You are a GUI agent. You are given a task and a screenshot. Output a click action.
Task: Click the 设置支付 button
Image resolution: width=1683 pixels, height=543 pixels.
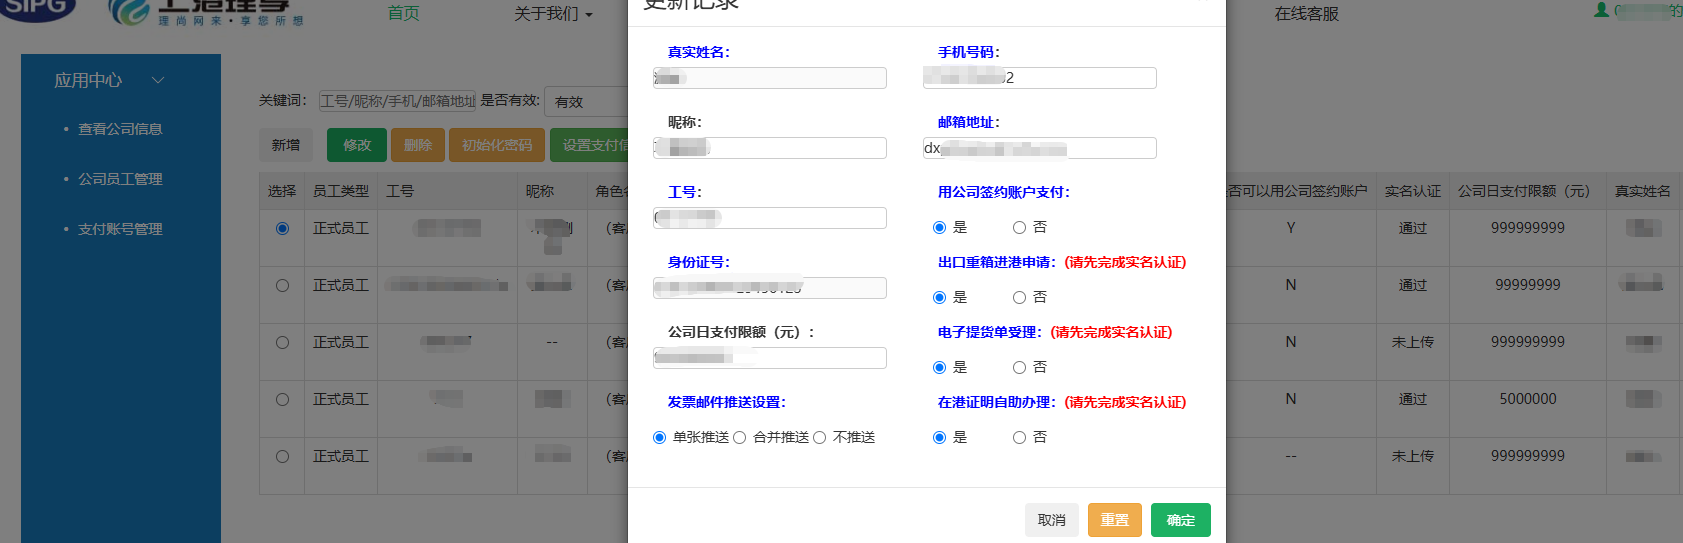tap(589, 145)
